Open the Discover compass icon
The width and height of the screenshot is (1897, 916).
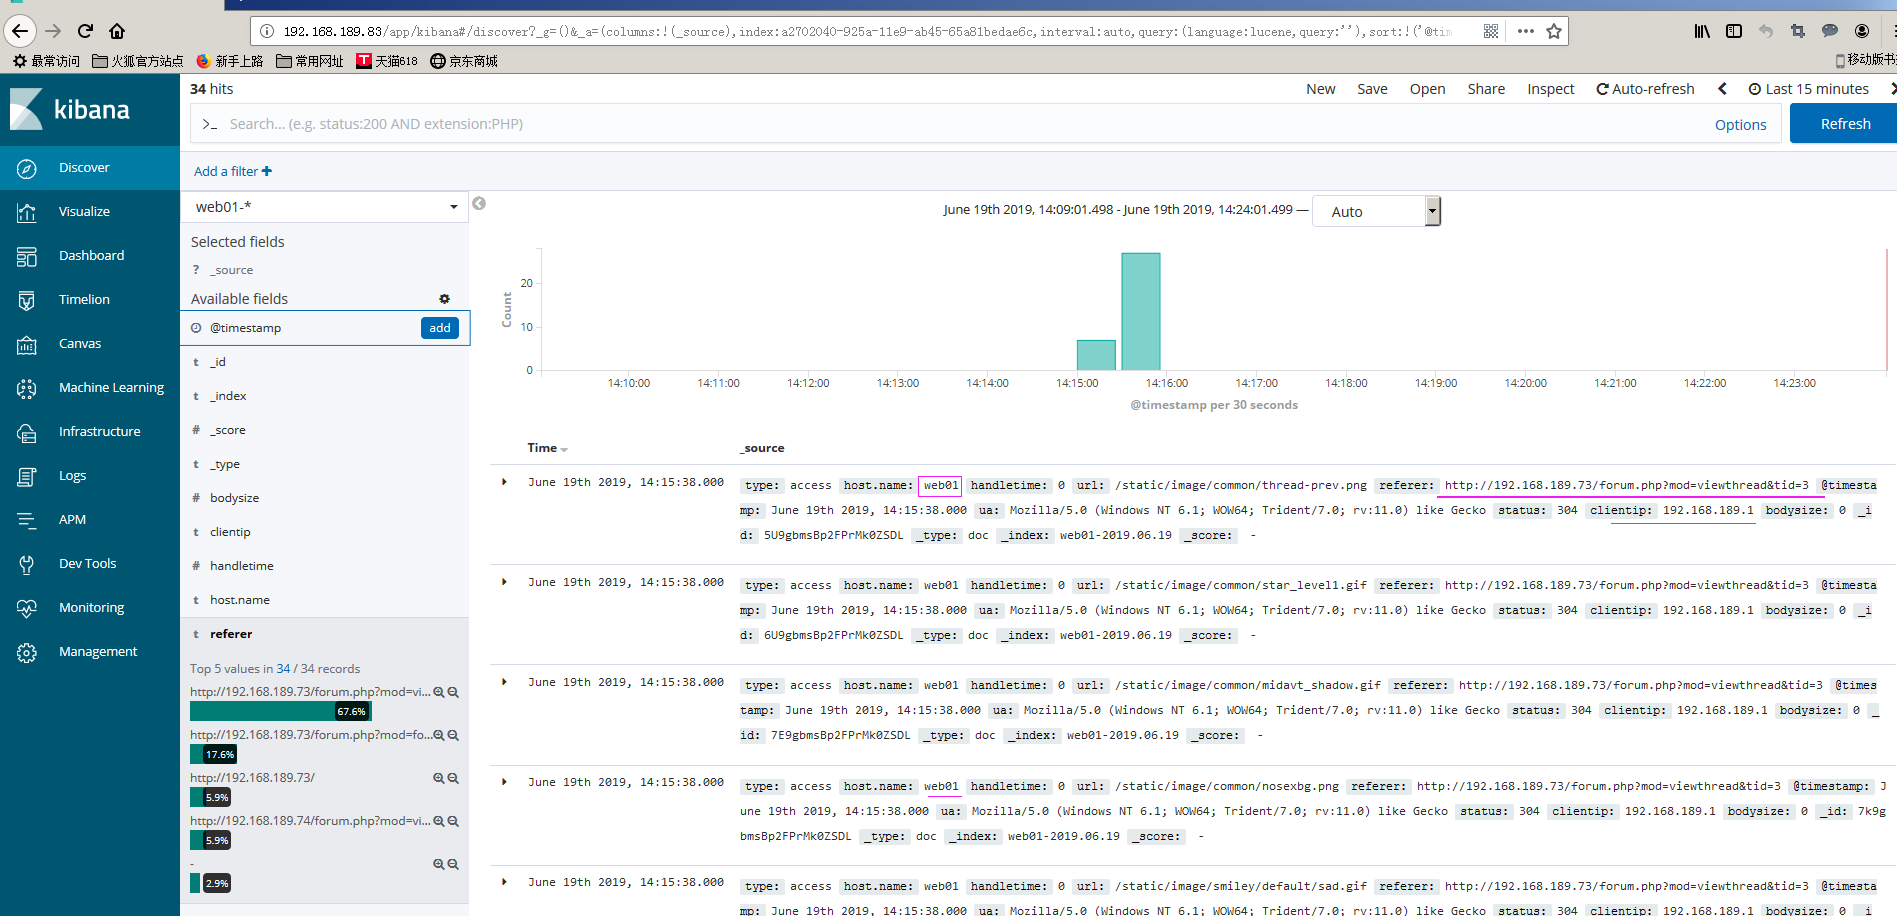point(27,168)
